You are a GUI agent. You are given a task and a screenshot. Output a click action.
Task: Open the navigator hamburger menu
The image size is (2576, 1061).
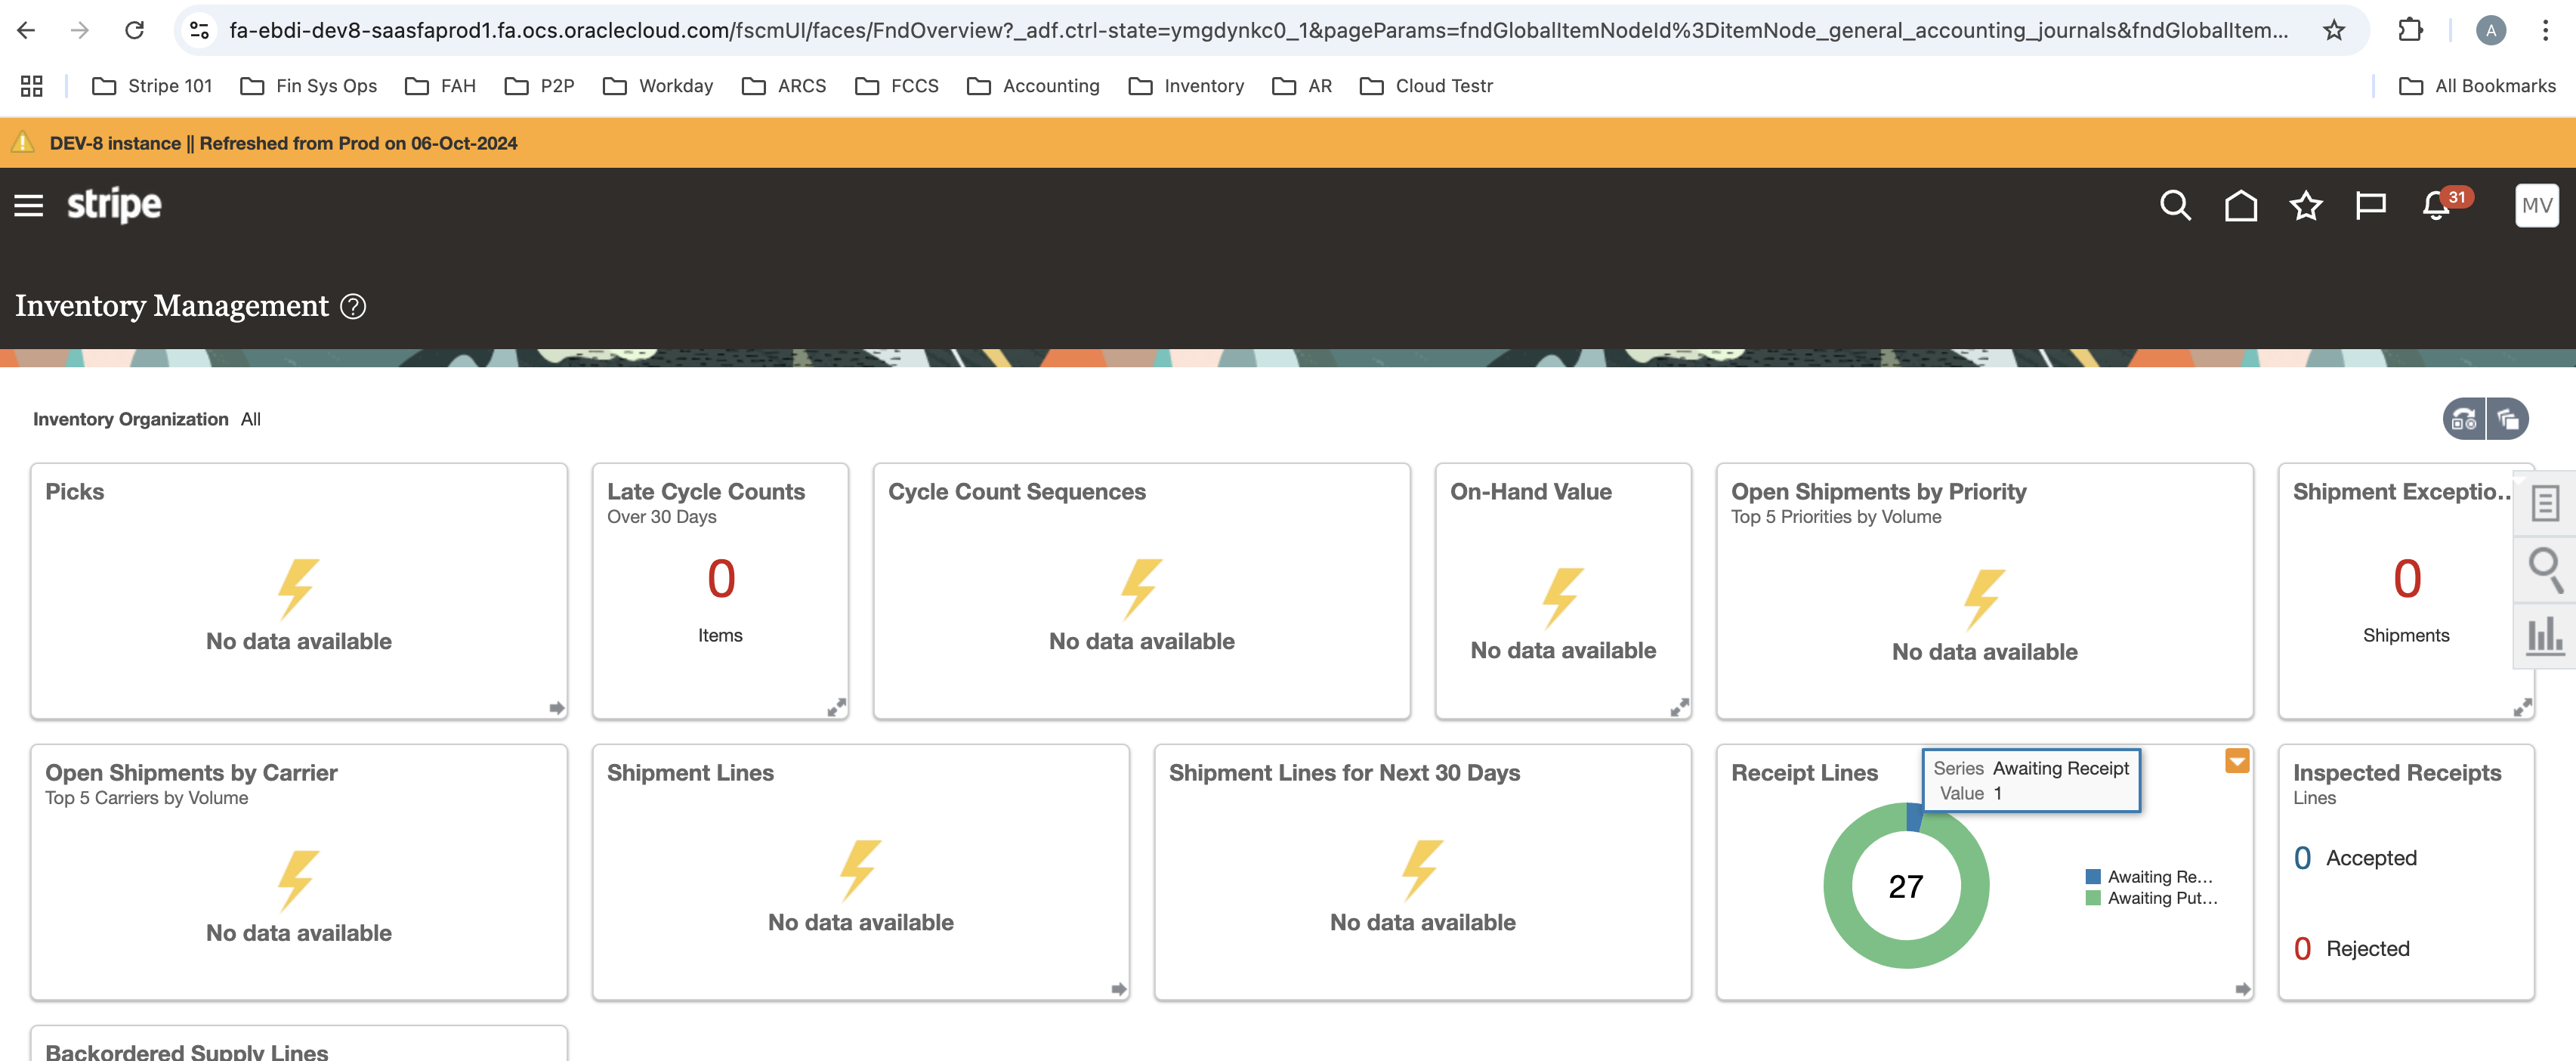(x=28, y=206)
